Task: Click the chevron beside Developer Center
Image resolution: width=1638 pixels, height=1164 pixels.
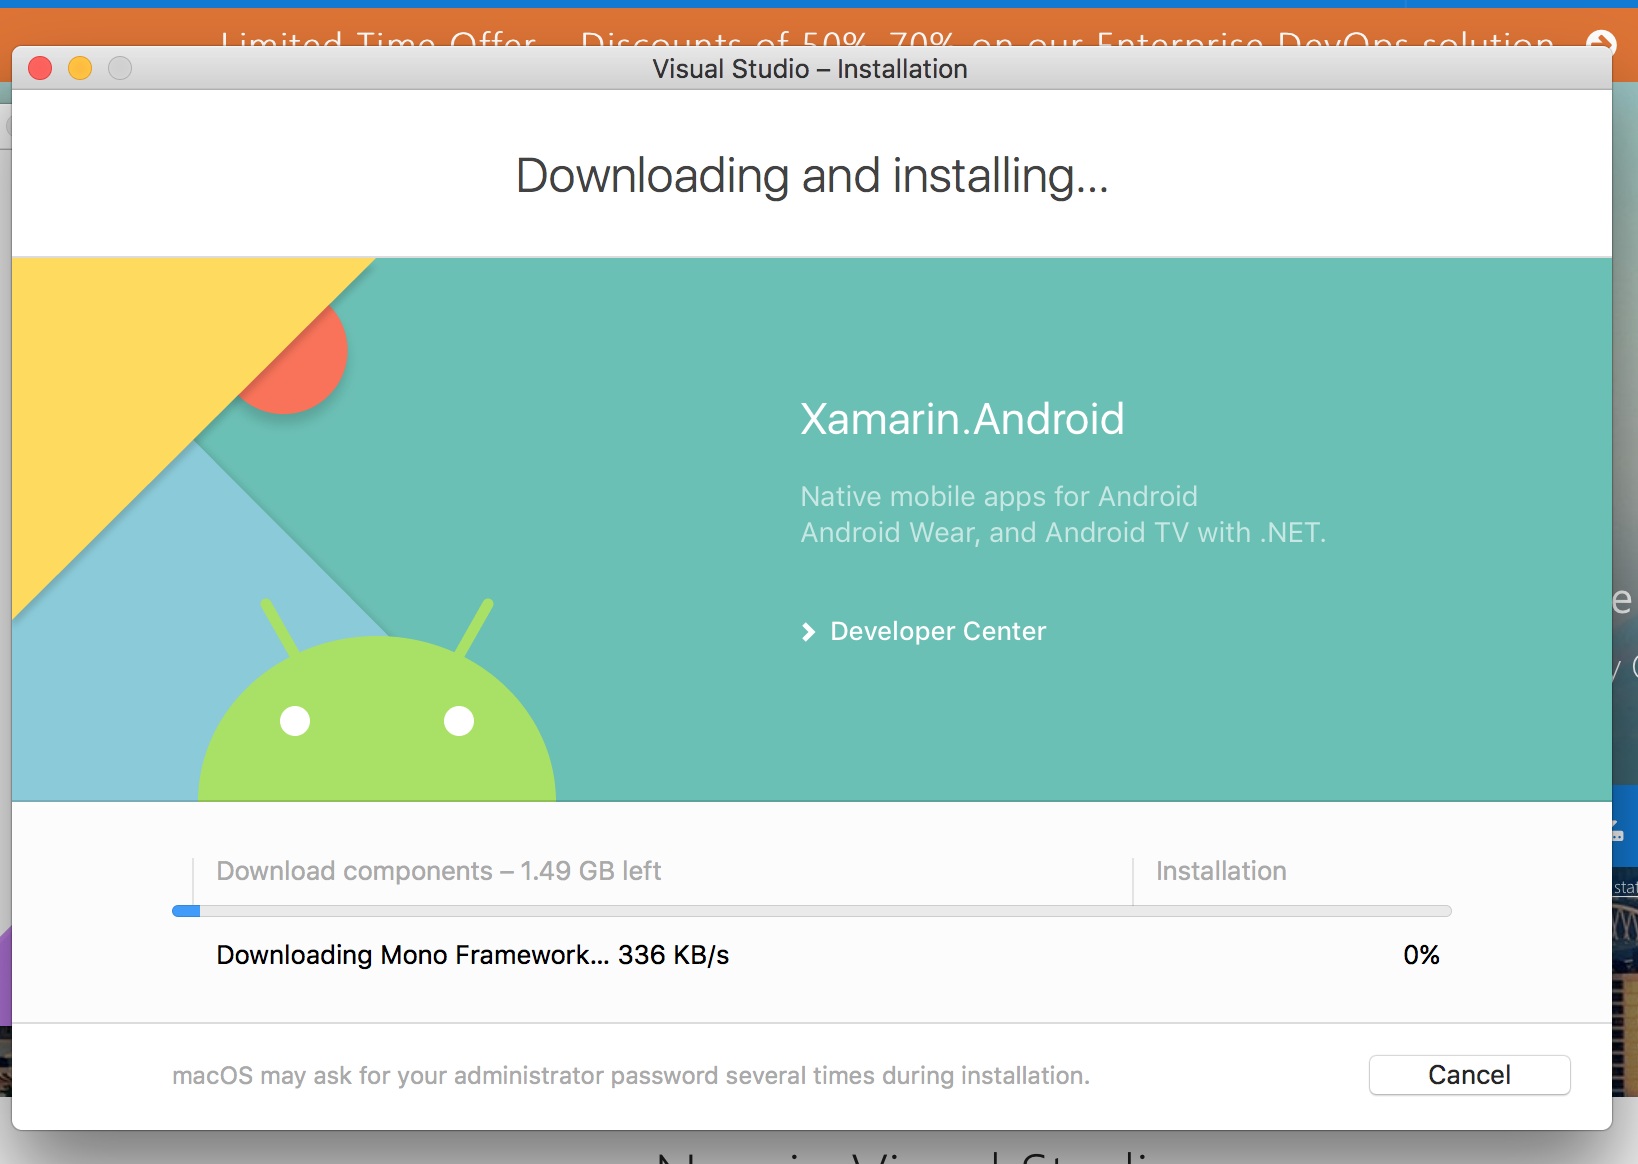Action: click(x=808, y=632)
